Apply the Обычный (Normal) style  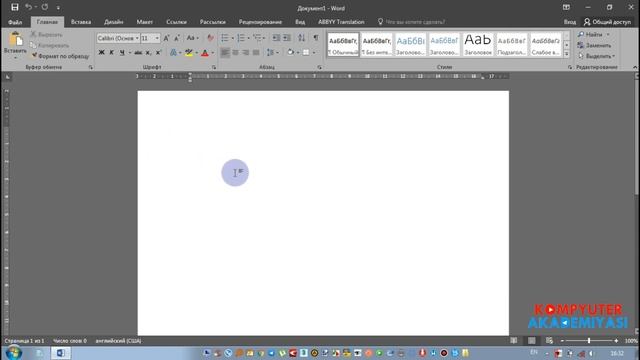click(x=343, y=44)
